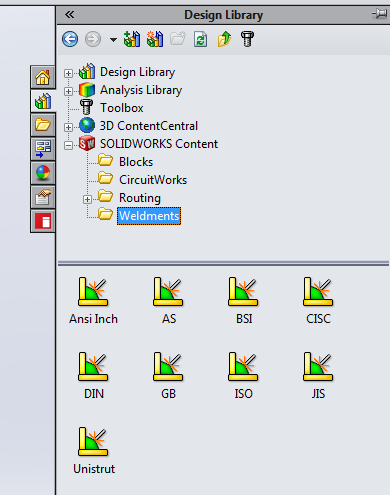This screenshot has width=390, height=495.
Task: Click the Blocks folder icon
Action: [106, 160]
